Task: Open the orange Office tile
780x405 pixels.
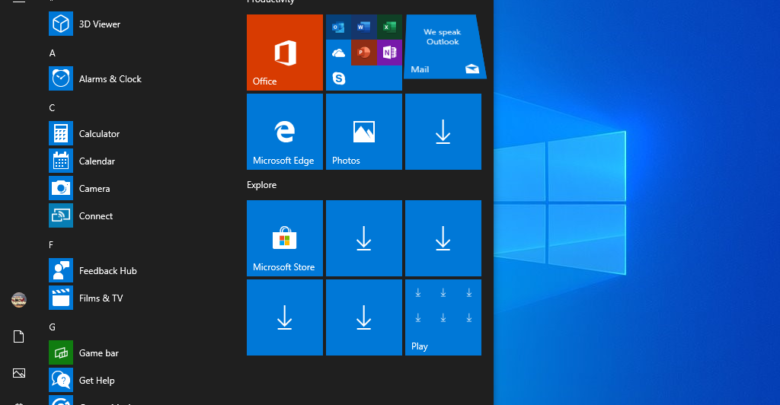Action: (x=285, y=52)
